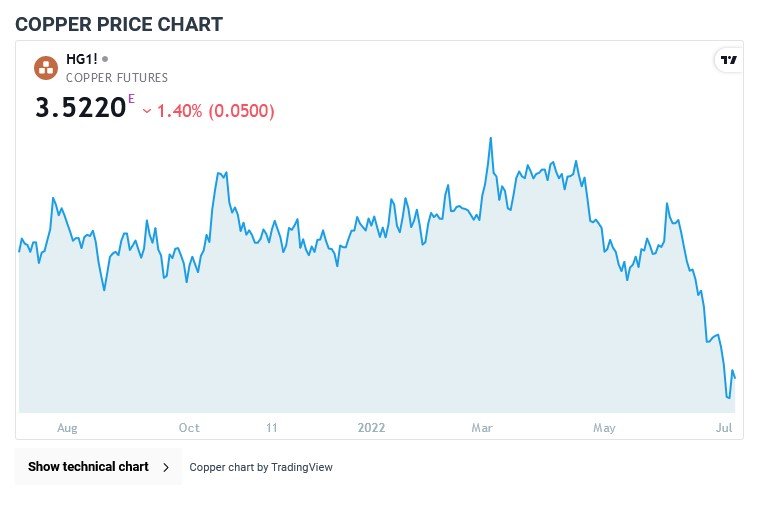
Task: Click the grey market status dot beside HG1!
Action: (105, 59)
